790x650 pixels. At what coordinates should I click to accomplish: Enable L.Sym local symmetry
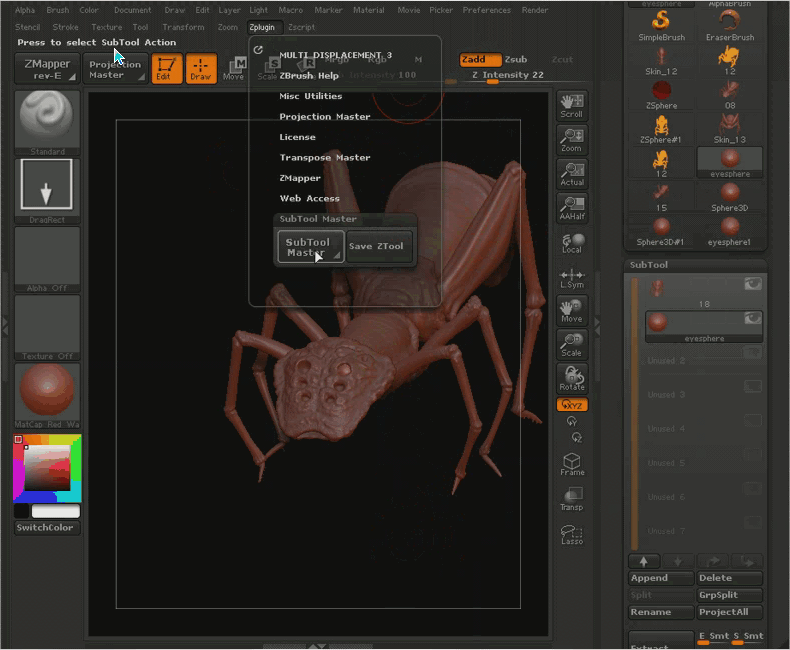click(x=572, y=277)
